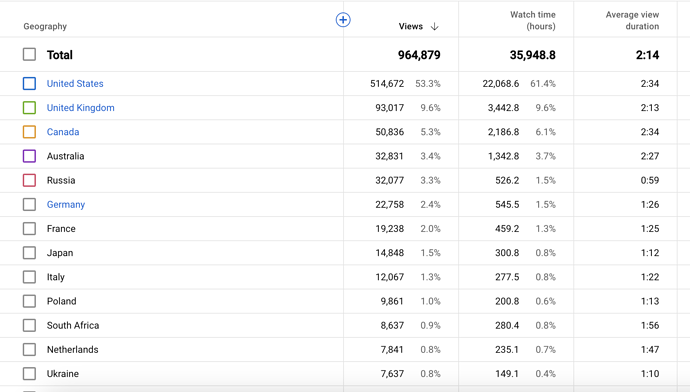Toggle the purple Australia checkbox
The width and height of the screenshot is (690, 392).
coord(29,156)
